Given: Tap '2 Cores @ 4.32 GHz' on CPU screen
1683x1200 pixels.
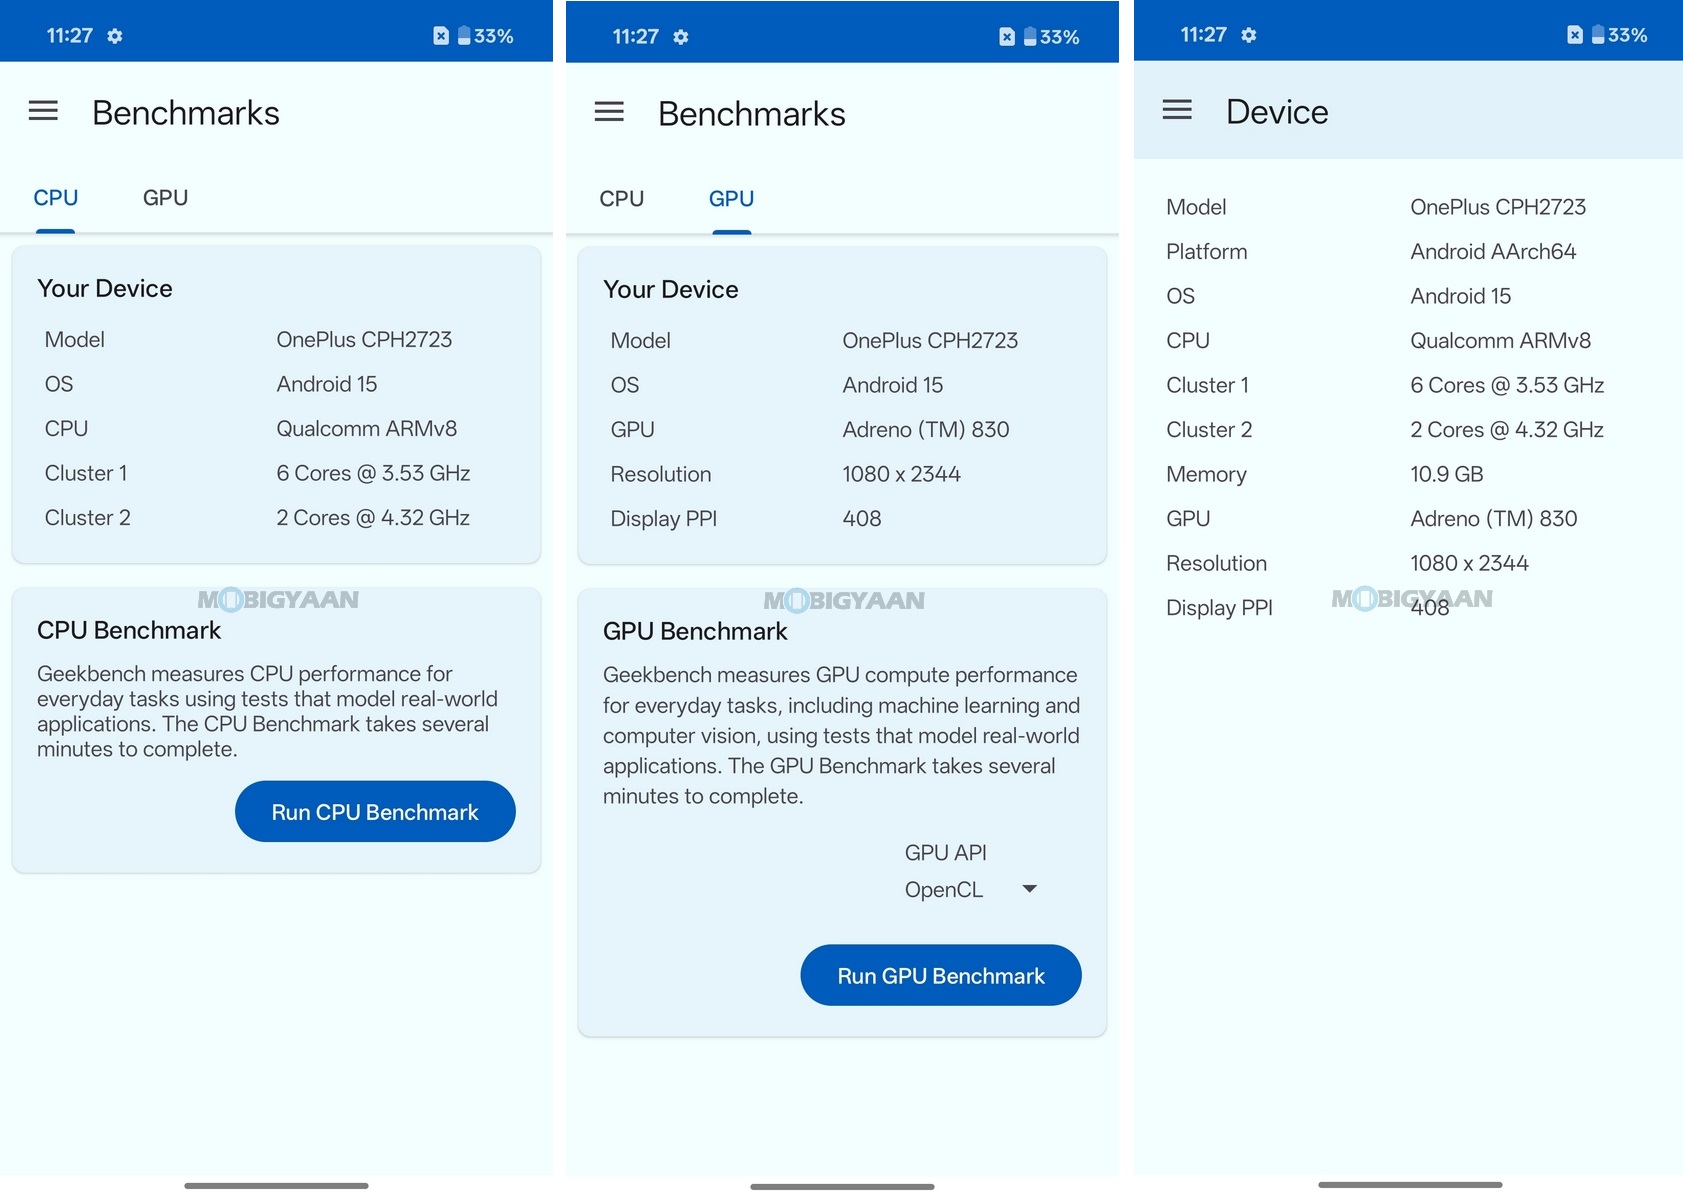Looking at the screenshot, I should [x=373, y=517].
